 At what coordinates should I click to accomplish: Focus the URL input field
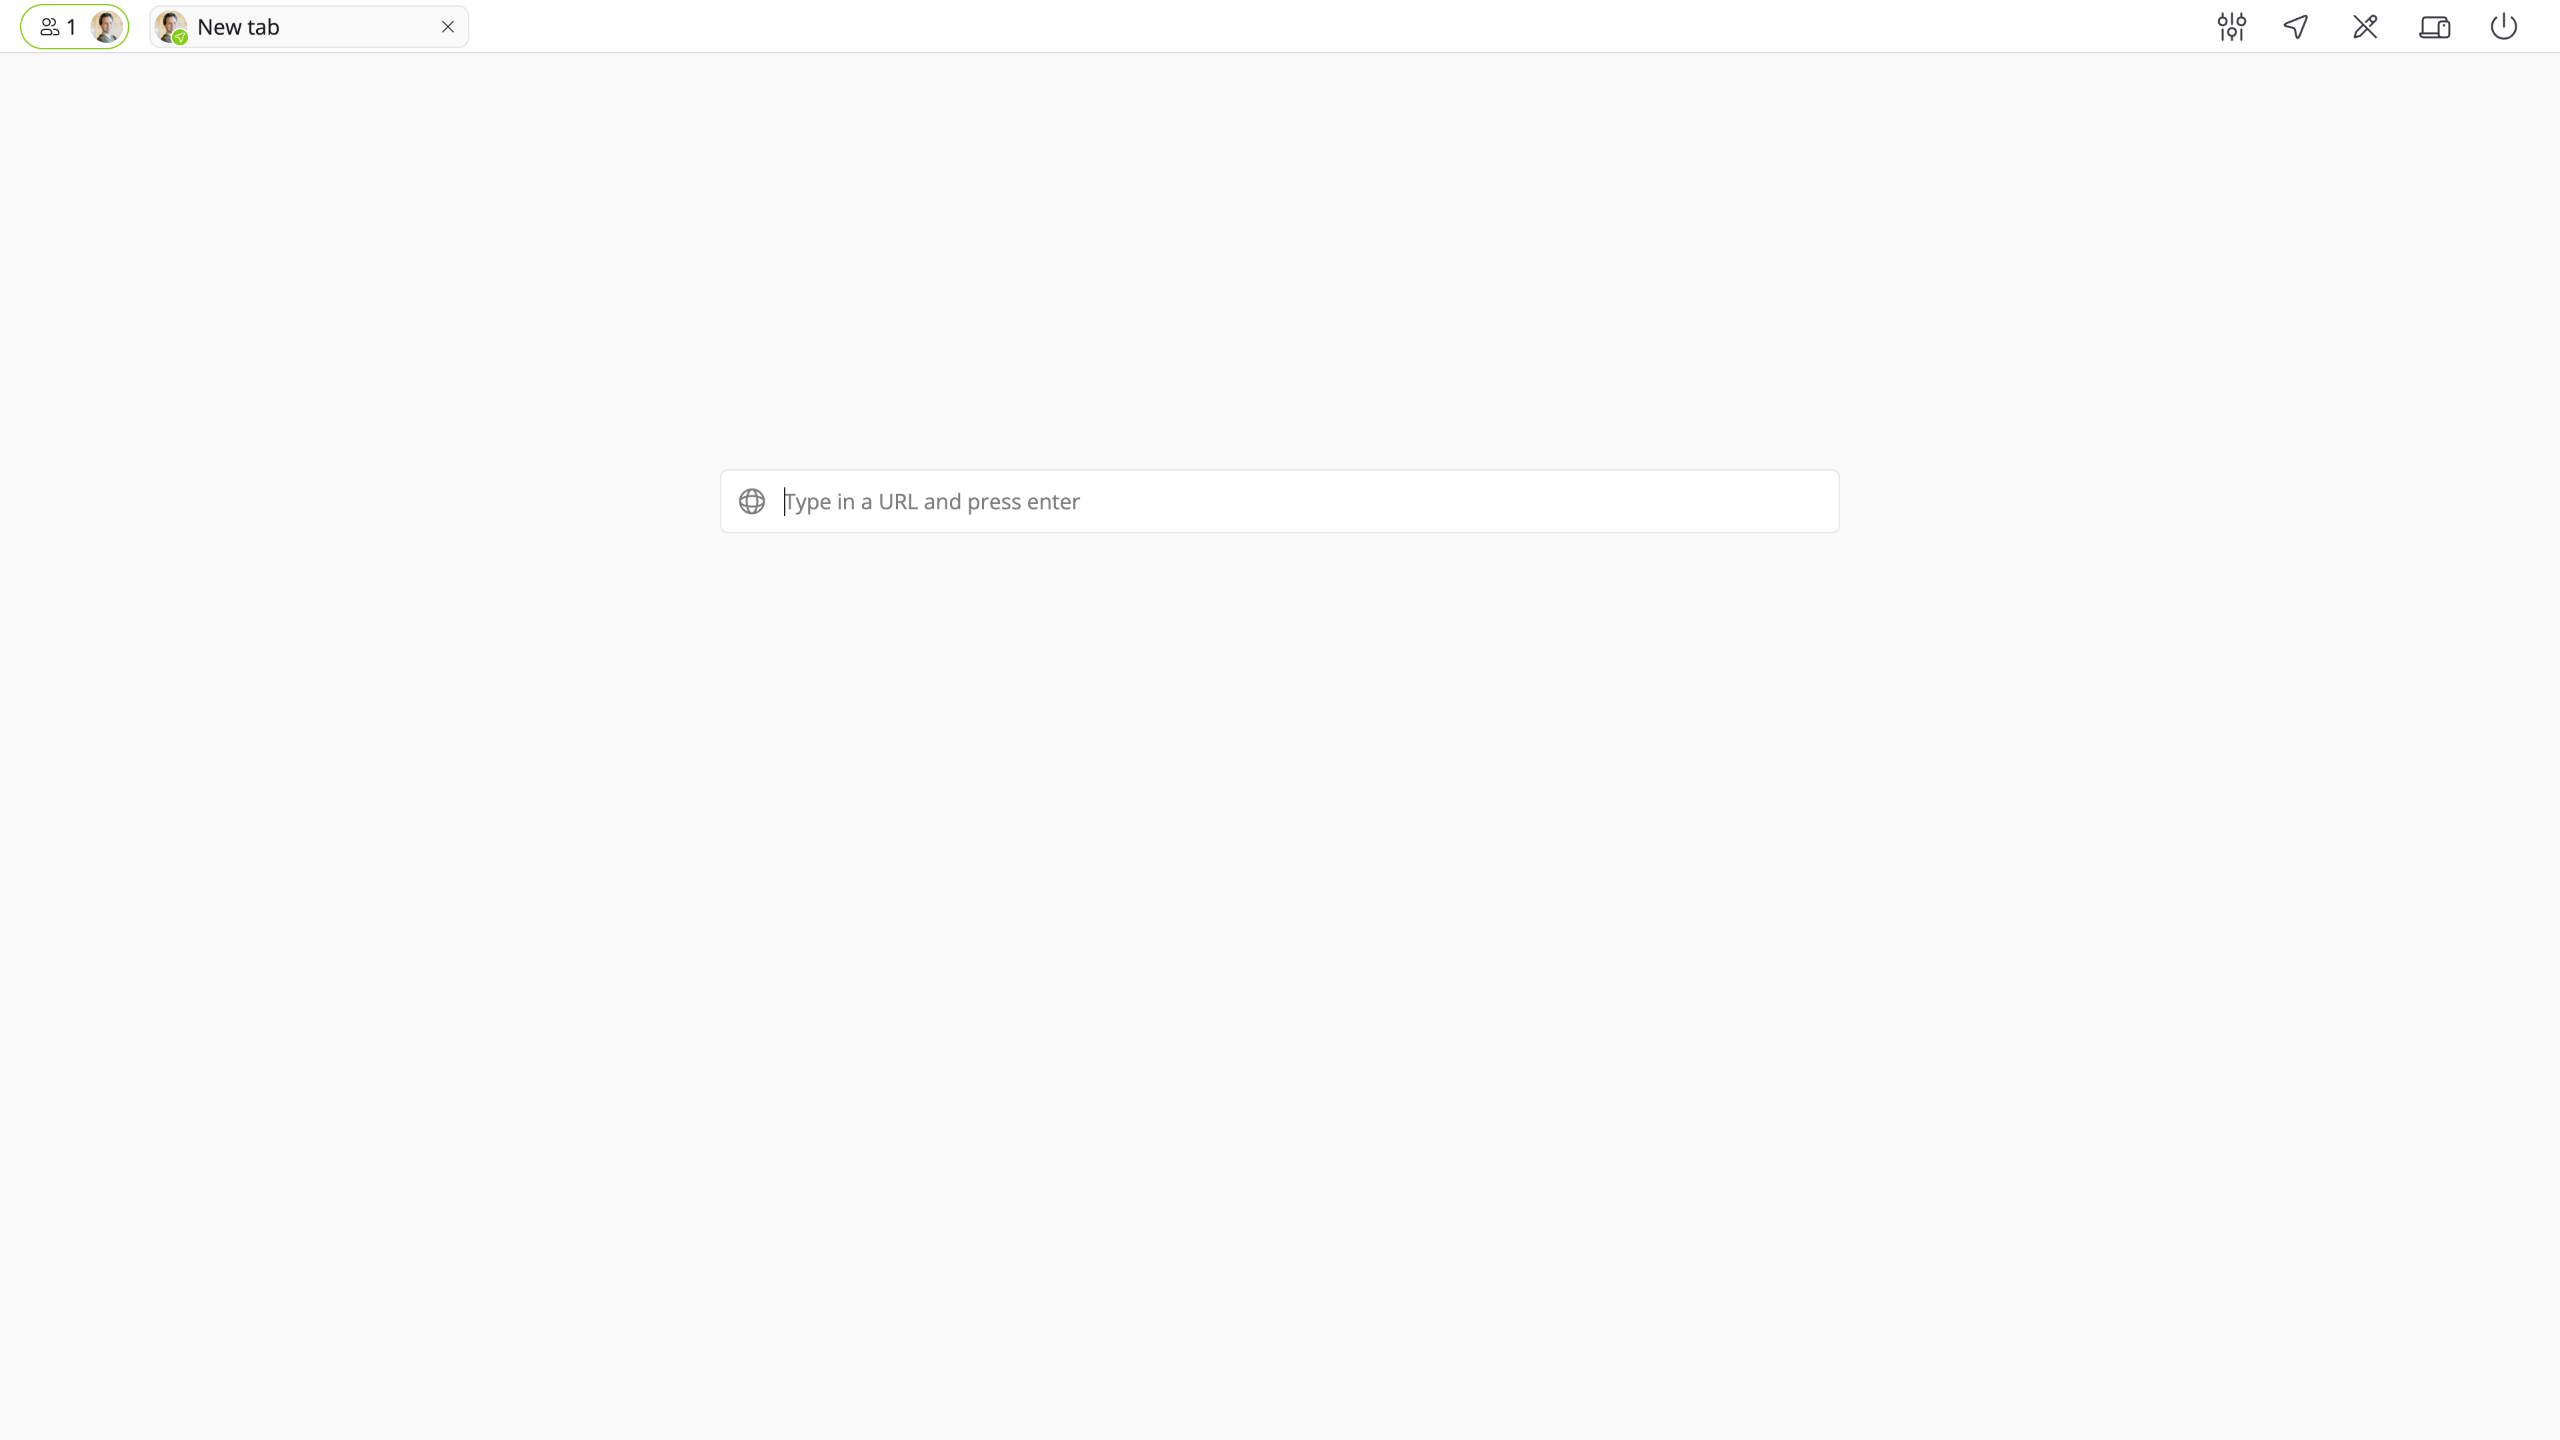1280,501
